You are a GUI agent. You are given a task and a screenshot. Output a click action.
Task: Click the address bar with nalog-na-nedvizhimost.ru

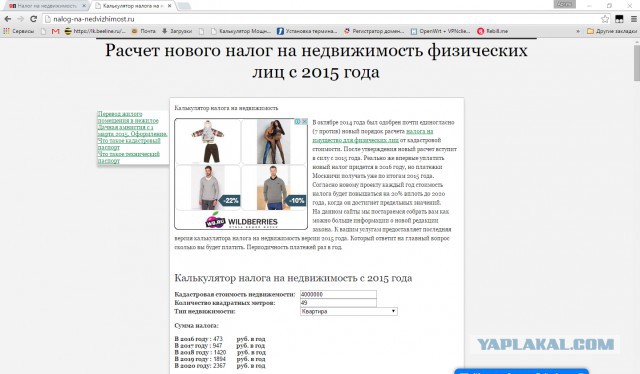tap(324, 19)
